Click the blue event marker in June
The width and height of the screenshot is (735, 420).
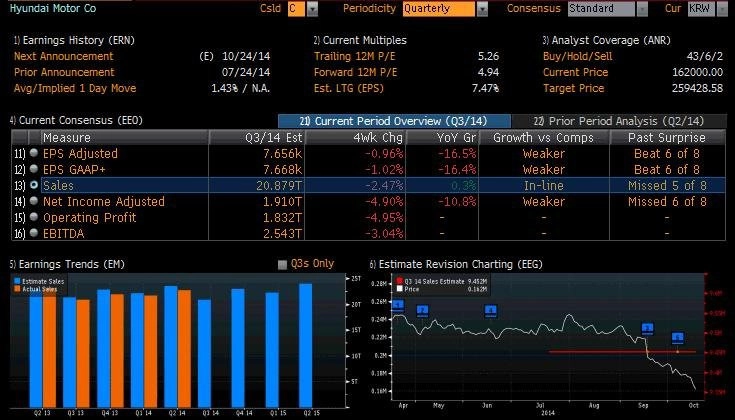pos(491,311)
